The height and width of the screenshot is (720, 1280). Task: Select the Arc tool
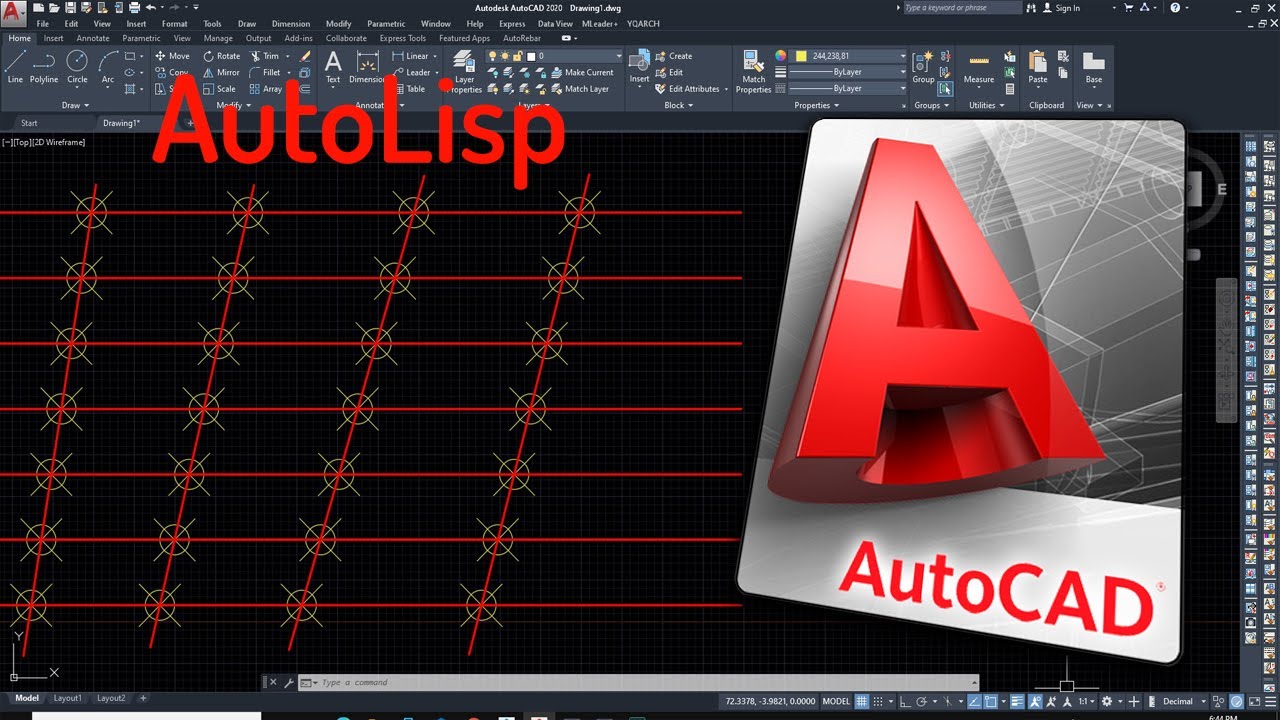(108, 67)
